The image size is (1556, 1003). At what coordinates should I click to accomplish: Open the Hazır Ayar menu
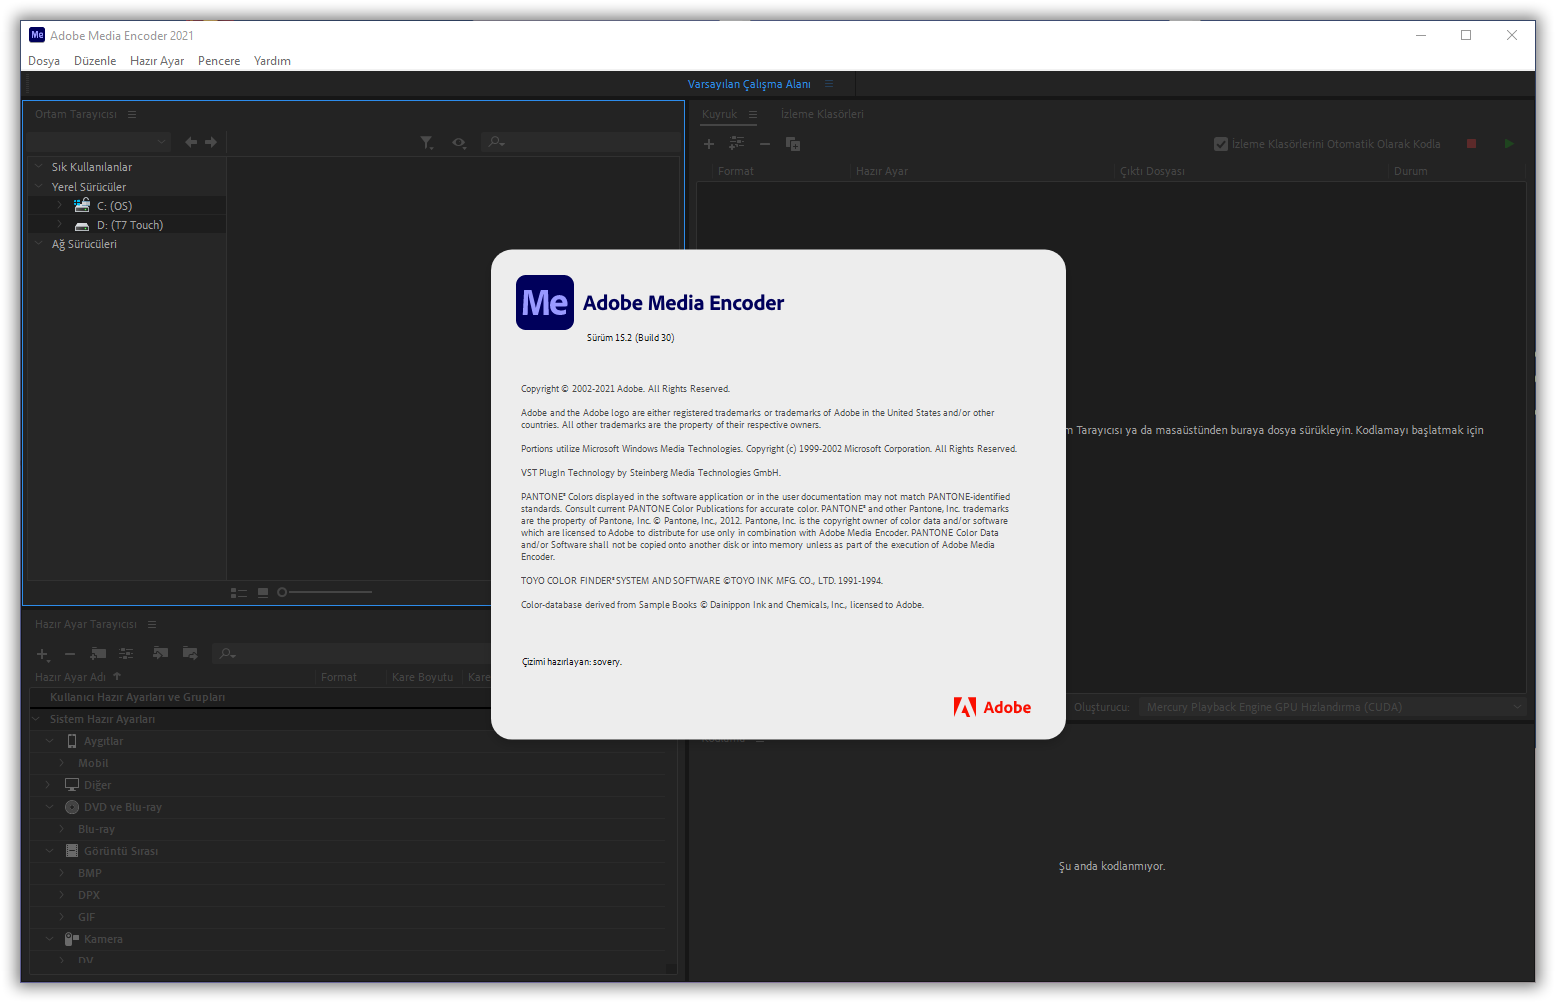click(x=157, y=61)
